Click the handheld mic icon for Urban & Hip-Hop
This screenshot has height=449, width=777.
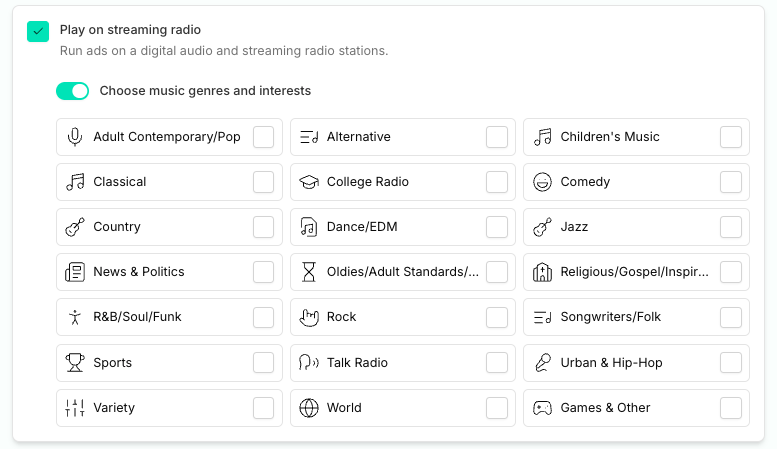click(543, 363)
